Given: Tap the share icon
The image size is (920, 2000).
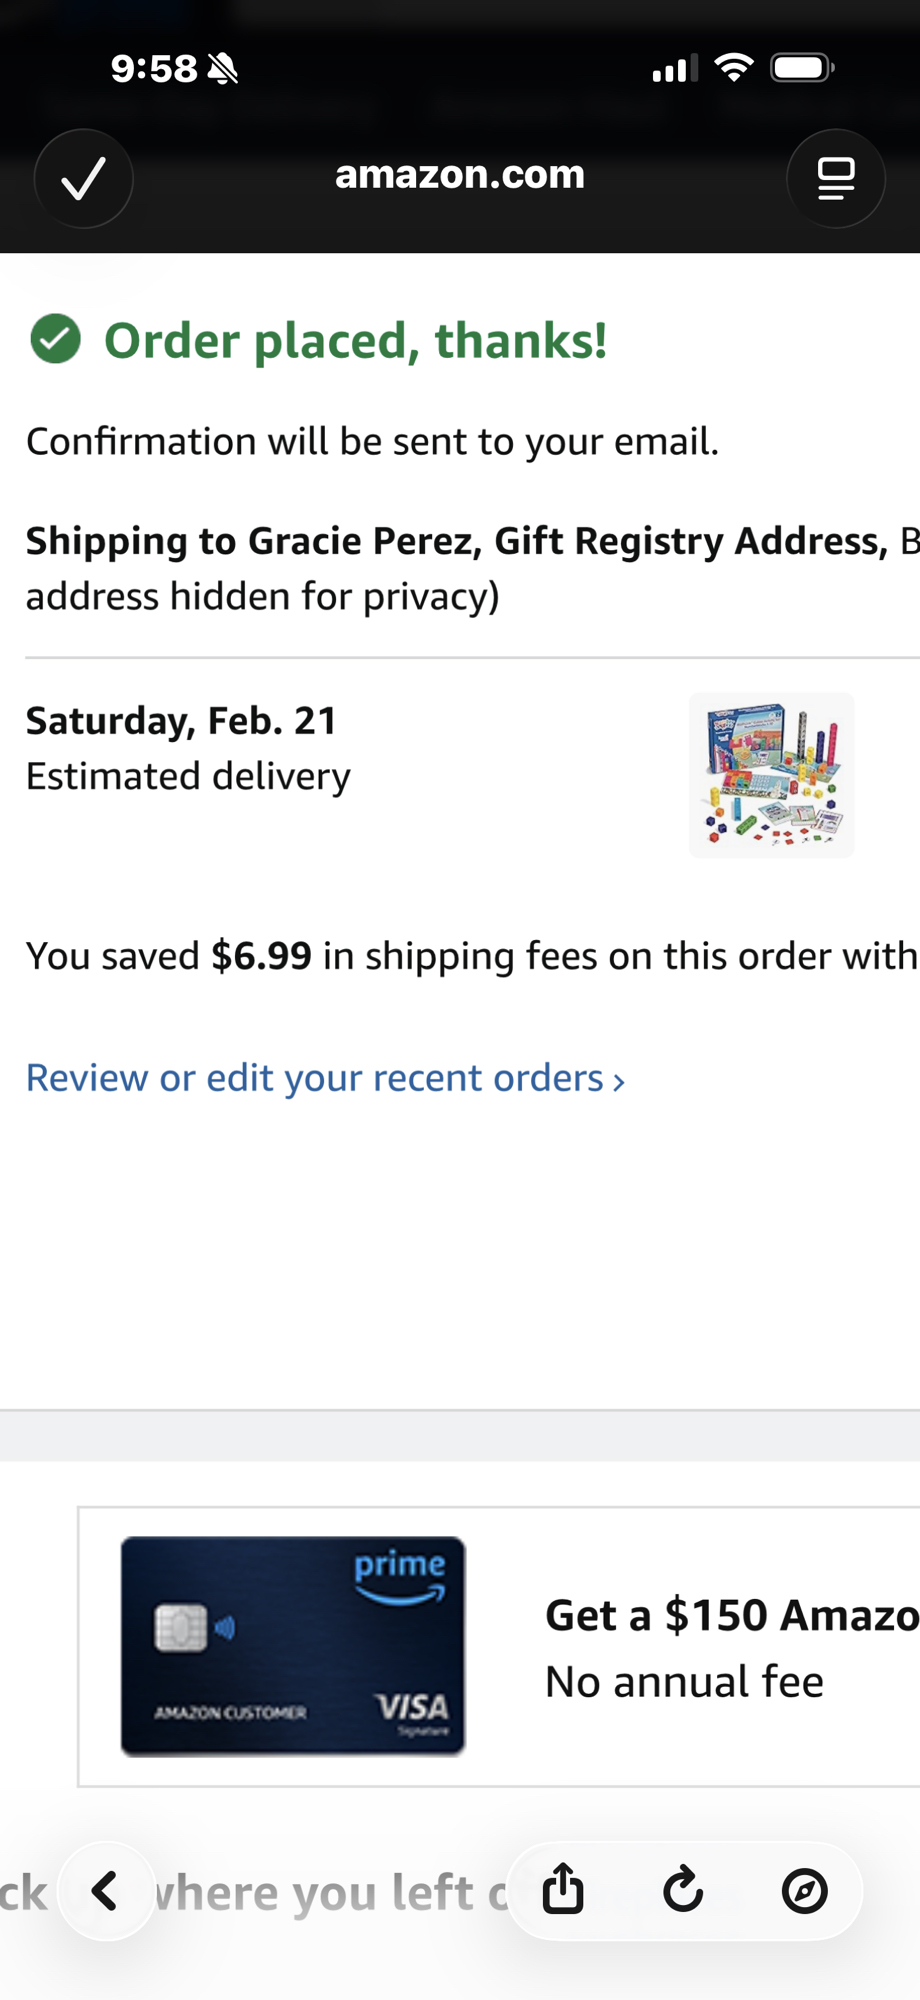Looking at the screenshot, I should coord(563,1889).
